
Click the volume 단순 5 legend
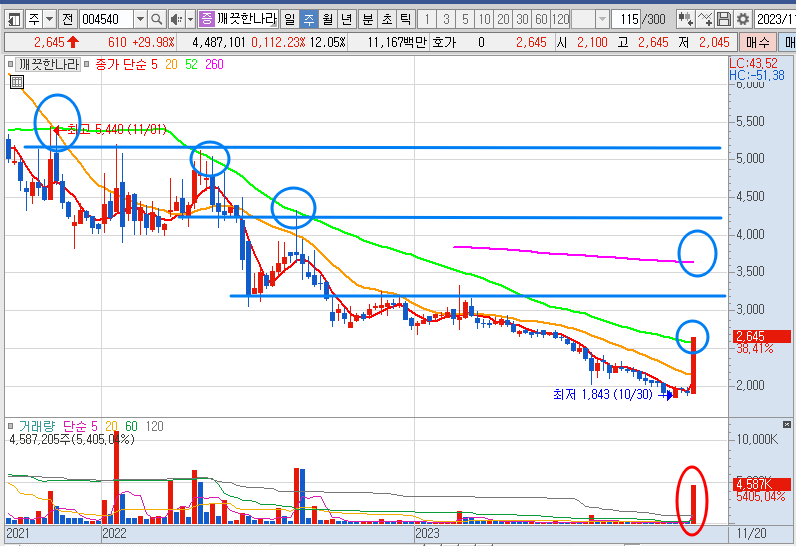(80, 426)
